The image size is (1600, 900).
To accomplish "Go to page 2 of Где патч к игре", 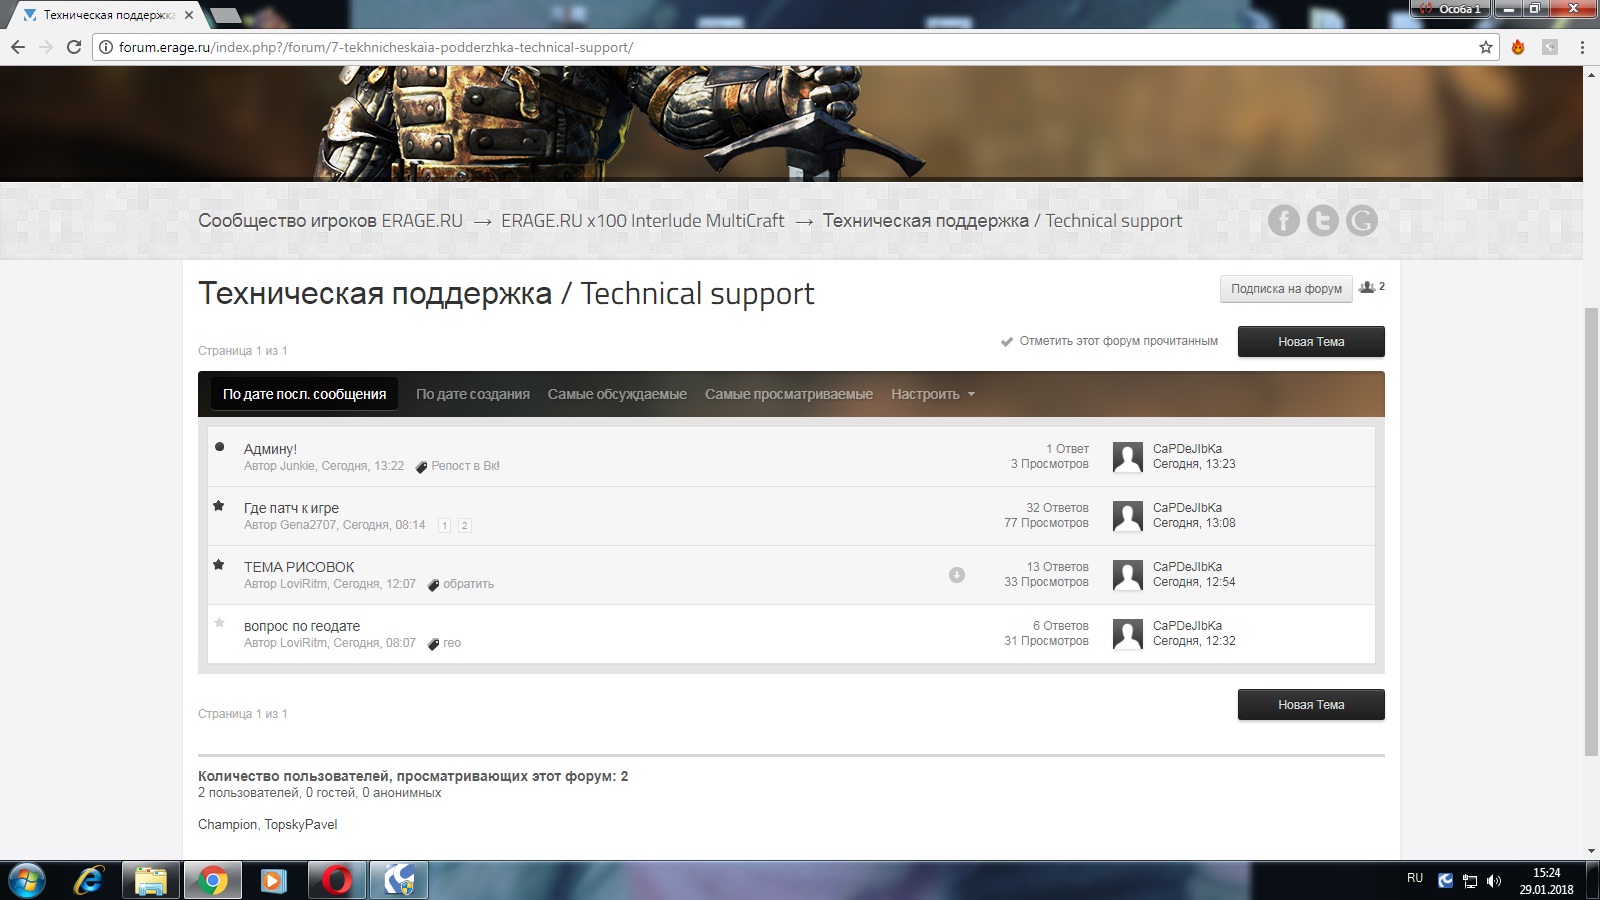I will pos(464,525).
